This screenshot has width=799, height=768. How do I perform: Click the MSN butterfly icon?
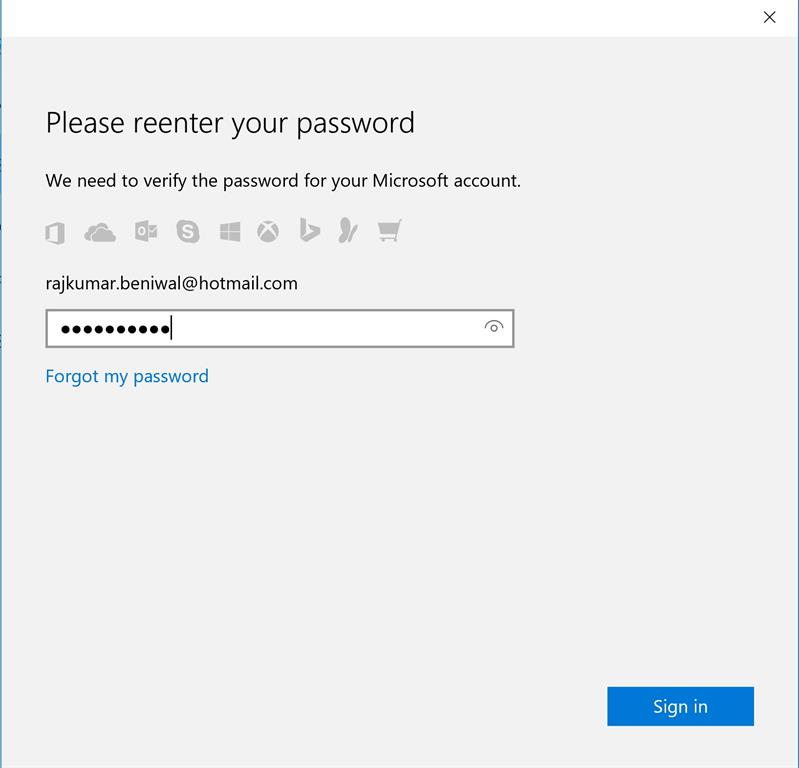click(347, 231)
